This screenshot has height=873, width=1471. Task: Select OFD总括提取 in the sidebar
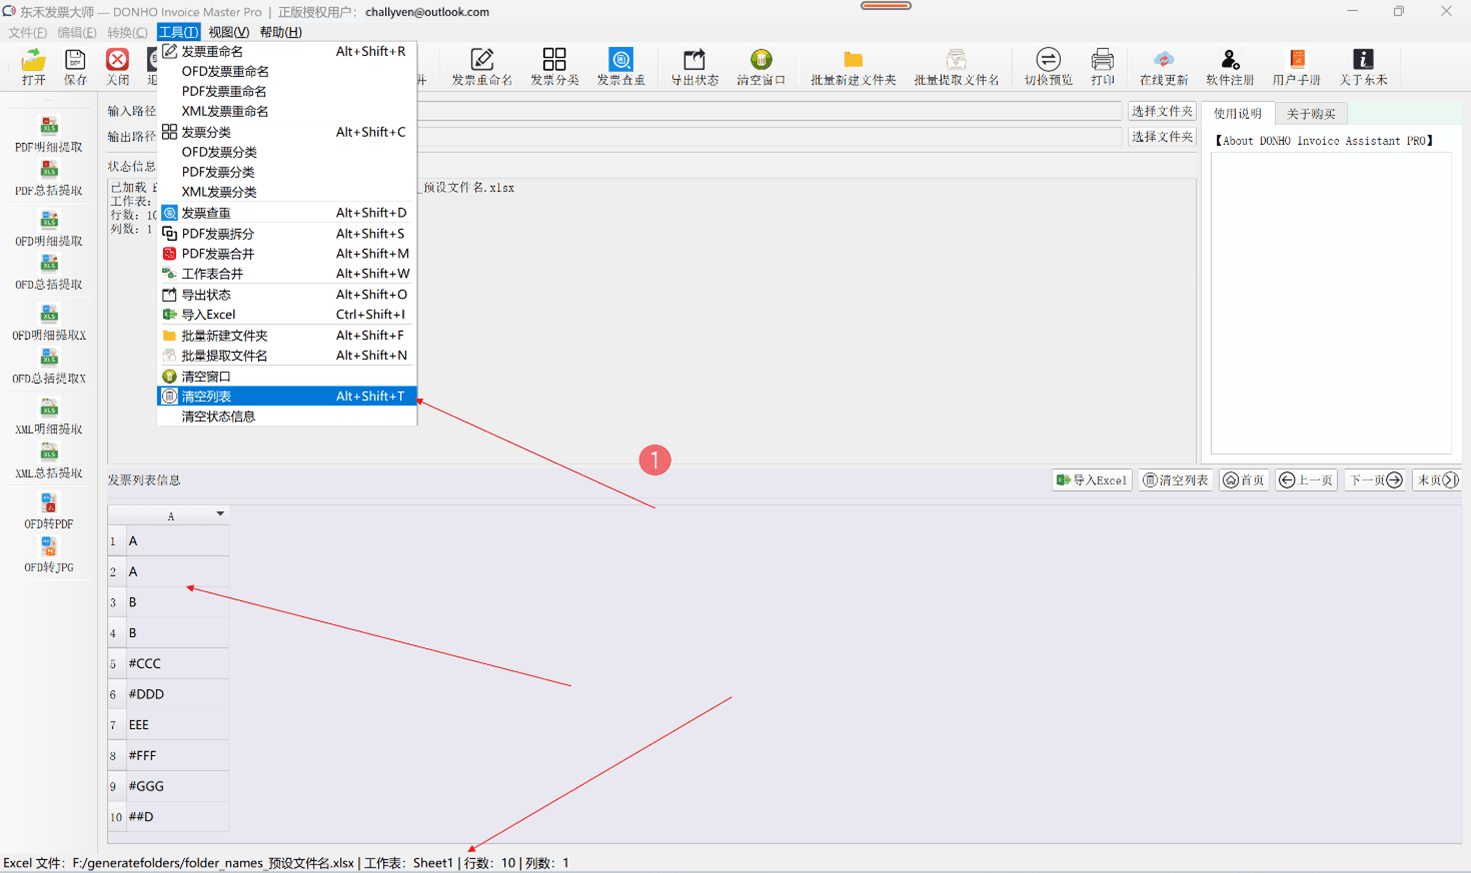pyautogui.click(x=48, y=272)
